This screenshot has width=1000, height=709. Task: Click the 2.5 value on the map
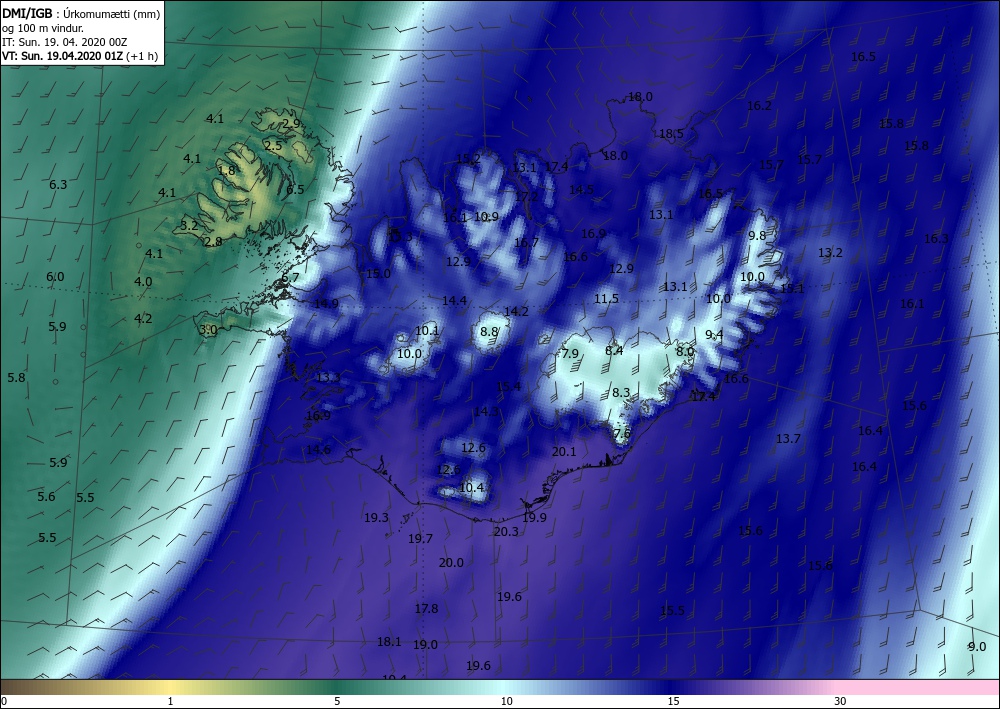coord(273,146)
